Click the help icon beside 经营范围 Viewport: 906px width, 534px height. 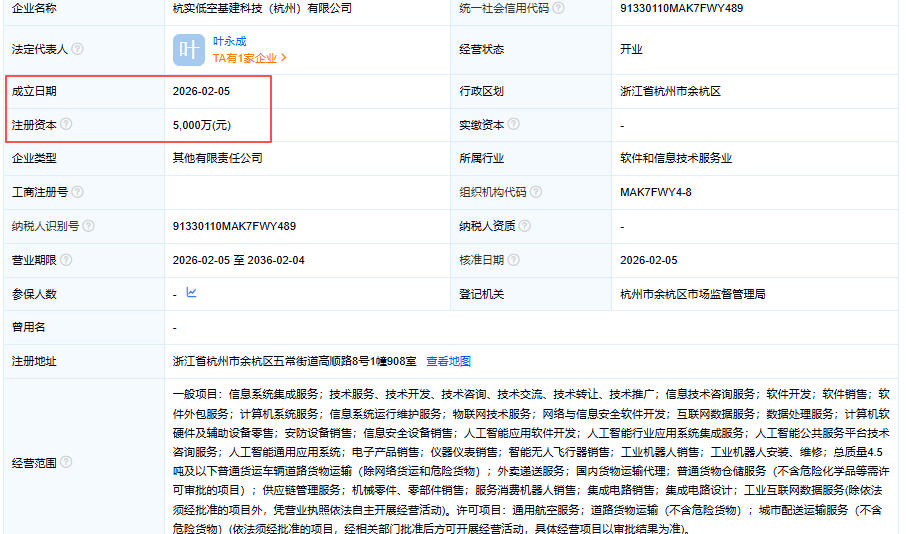tap(66, 462)
